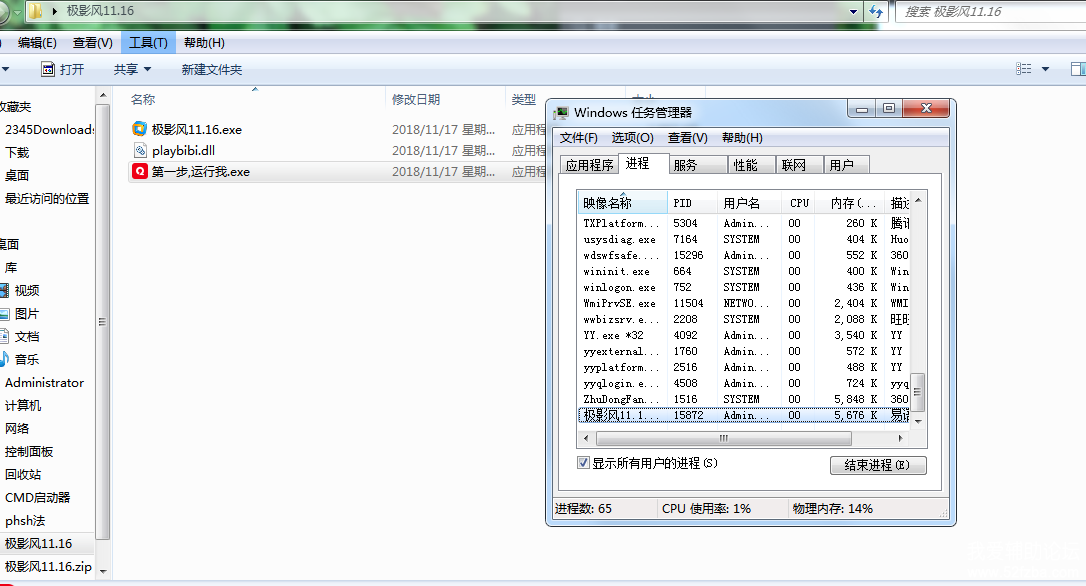The width and height of the screenshot is (1086, 586).
Task: Sort files by 修改日期 column header
Action: pos(444,99)
